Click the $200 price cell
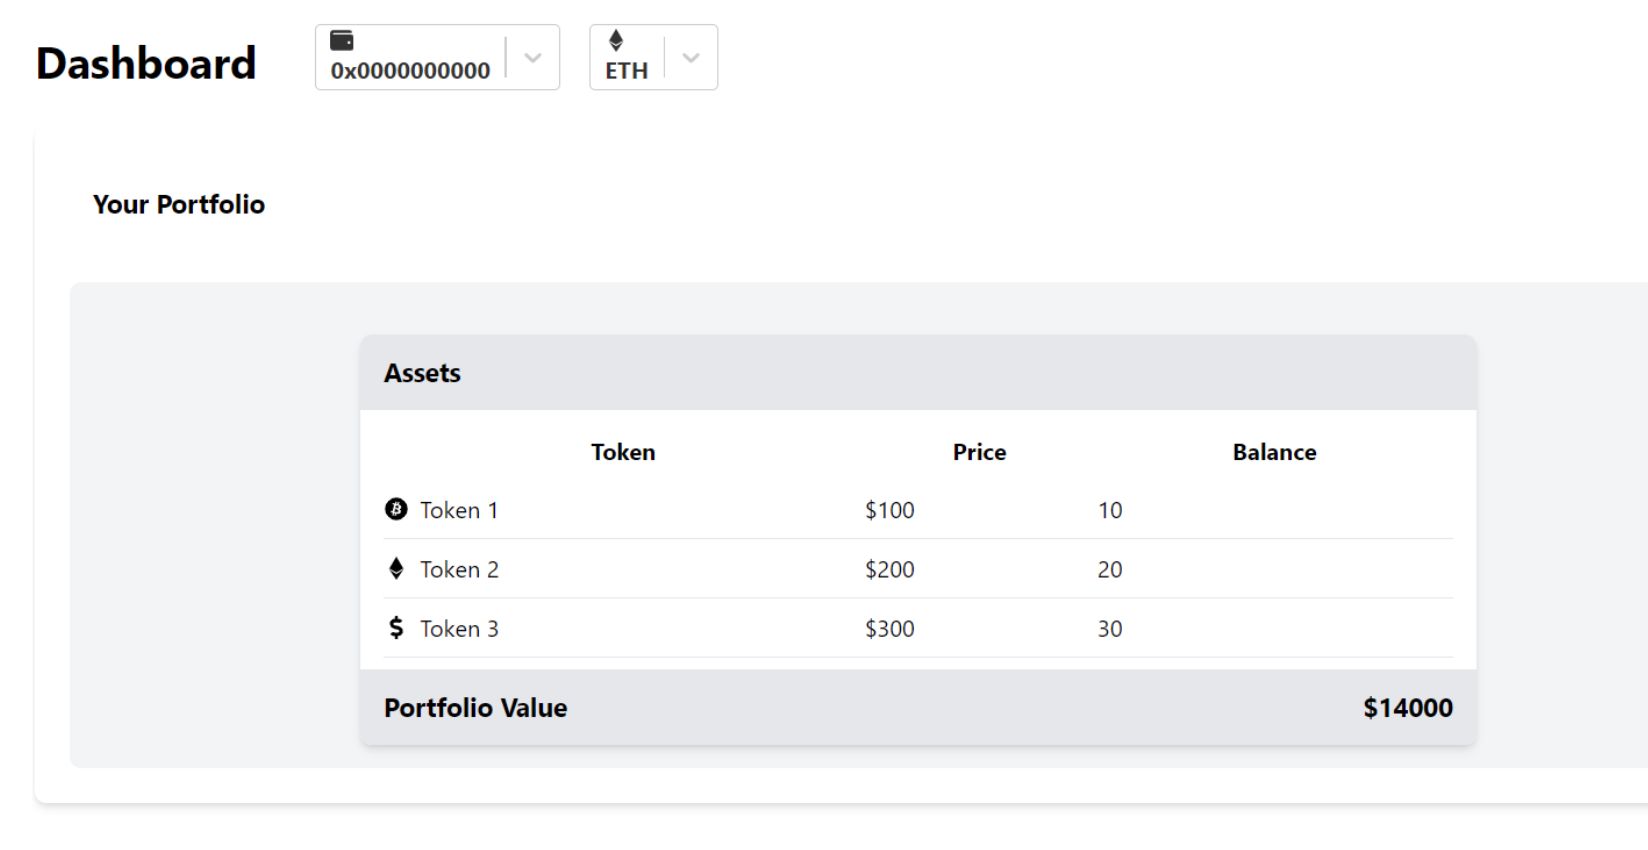 click(x=890, y=569)
